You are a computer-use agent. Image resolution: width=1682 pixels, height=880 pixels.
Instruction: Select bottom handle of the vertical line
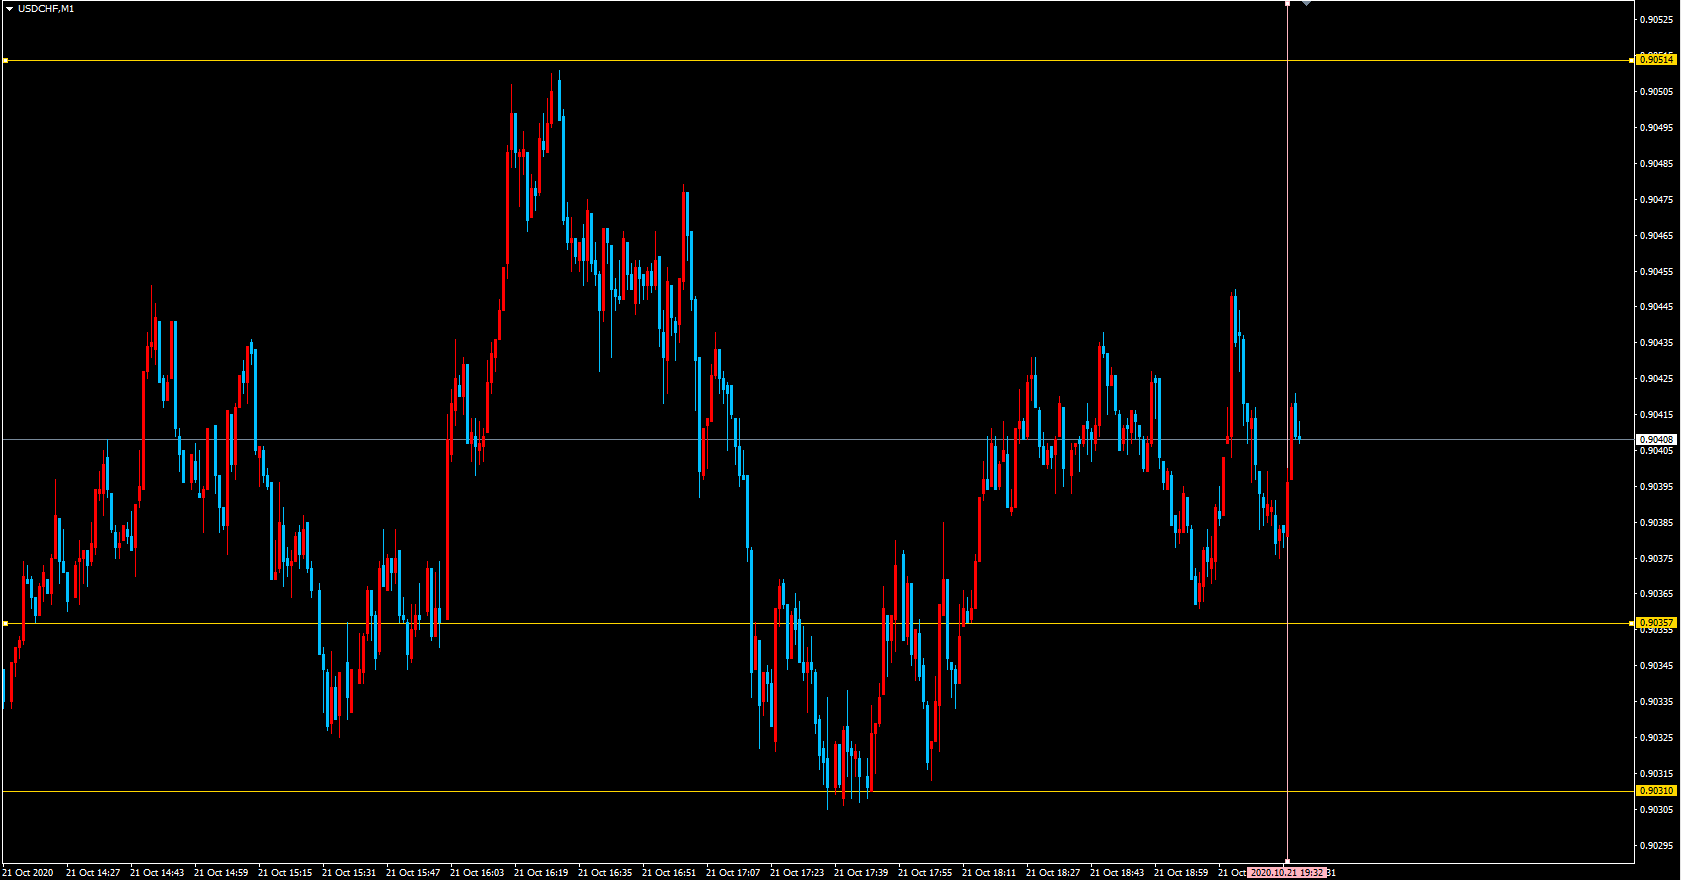(x=1287, y=860)
